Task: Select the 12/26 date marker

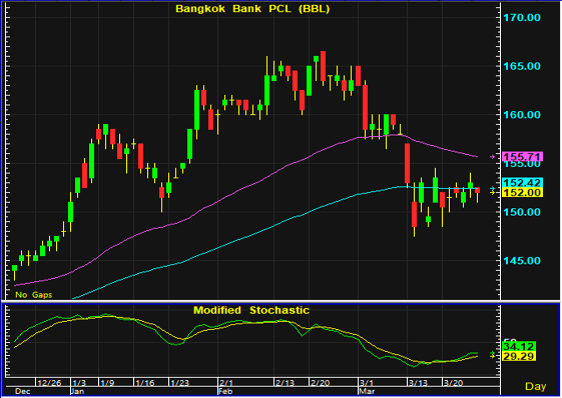Action: click(49, 383)
